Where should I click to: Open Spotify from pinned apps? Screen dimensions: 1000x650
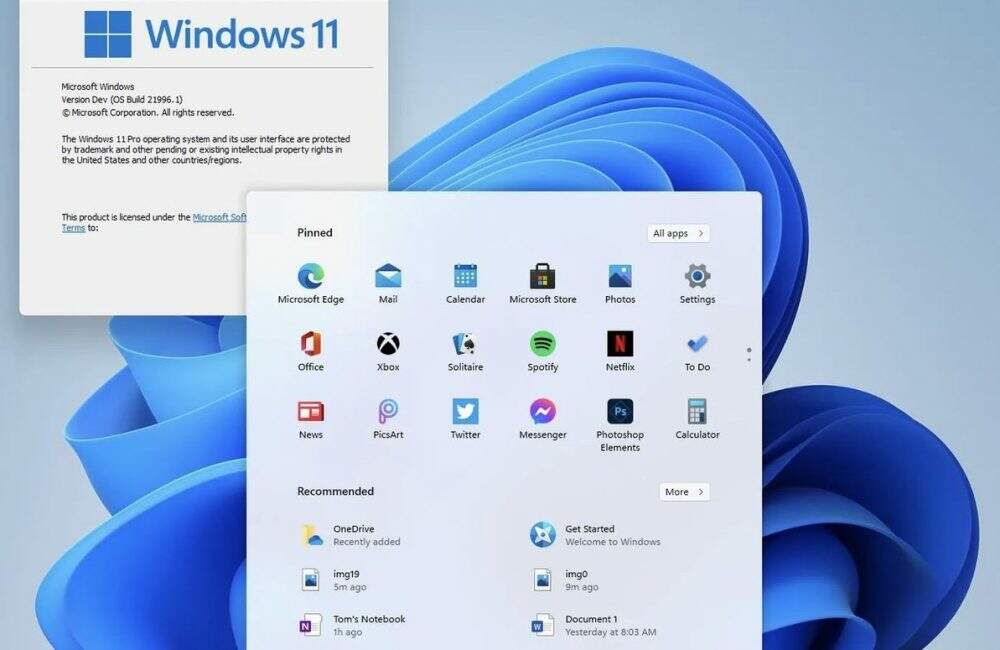pos(543,344)
